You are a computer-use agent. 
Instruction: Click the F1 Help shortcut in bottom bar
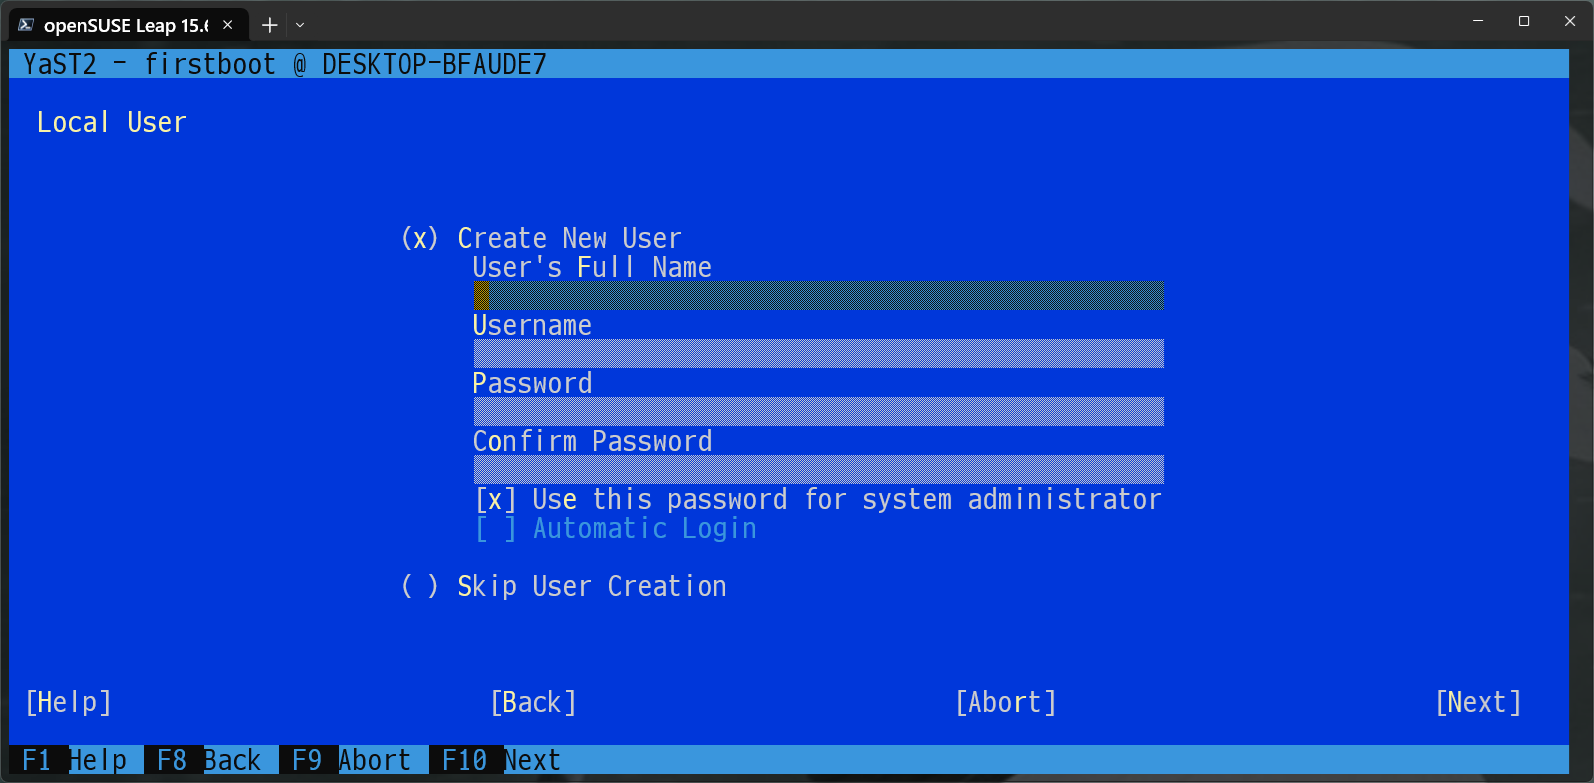point(75,761)
